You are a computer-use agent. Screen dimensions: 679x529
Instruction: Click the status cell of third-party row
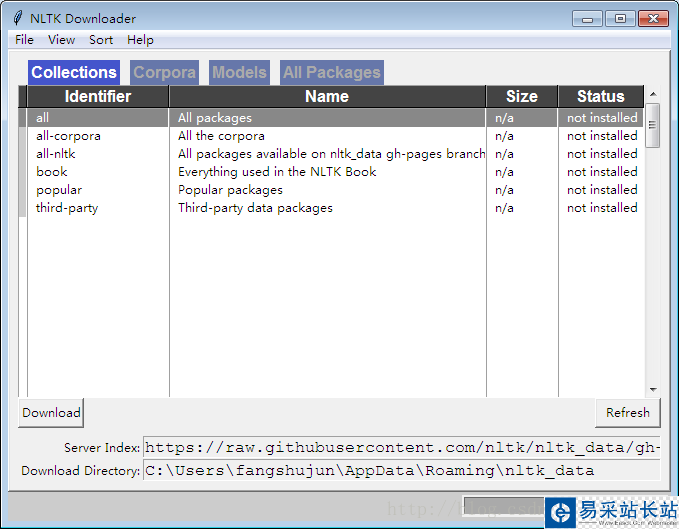click(602, 208)
